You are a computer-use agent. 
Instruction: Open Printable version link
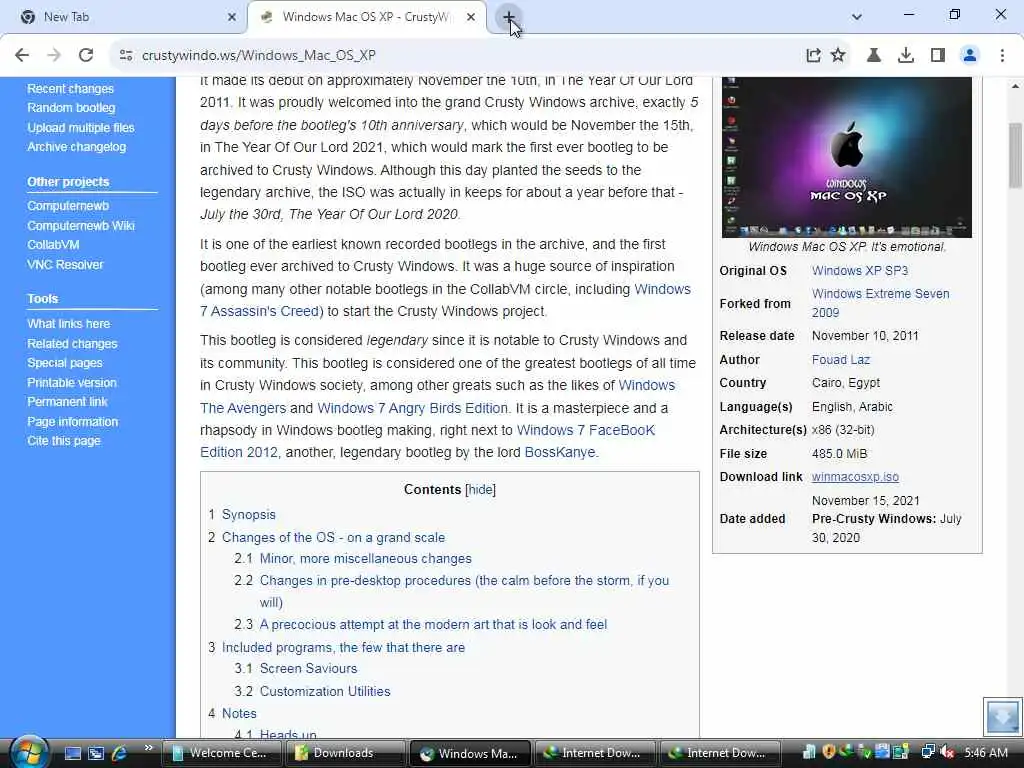[x=72, y=383]
